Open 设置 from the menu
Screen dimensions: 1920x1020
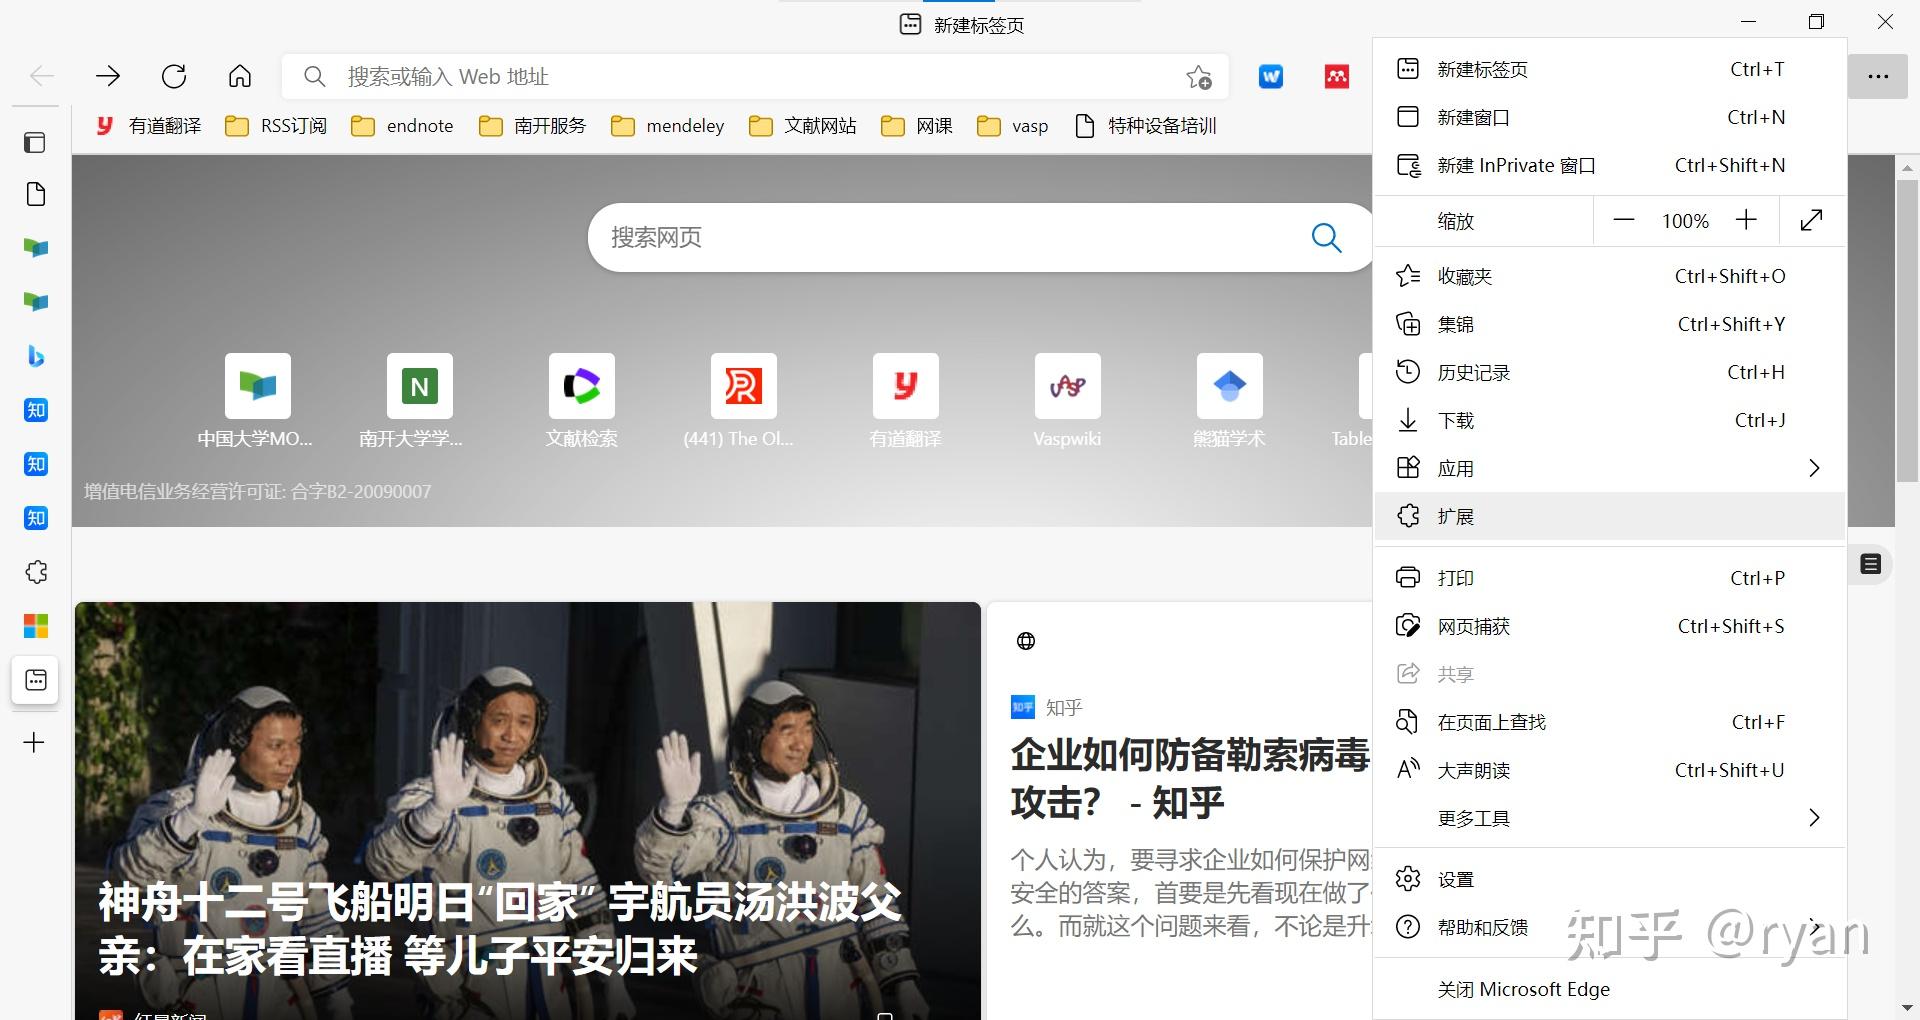1610,879
